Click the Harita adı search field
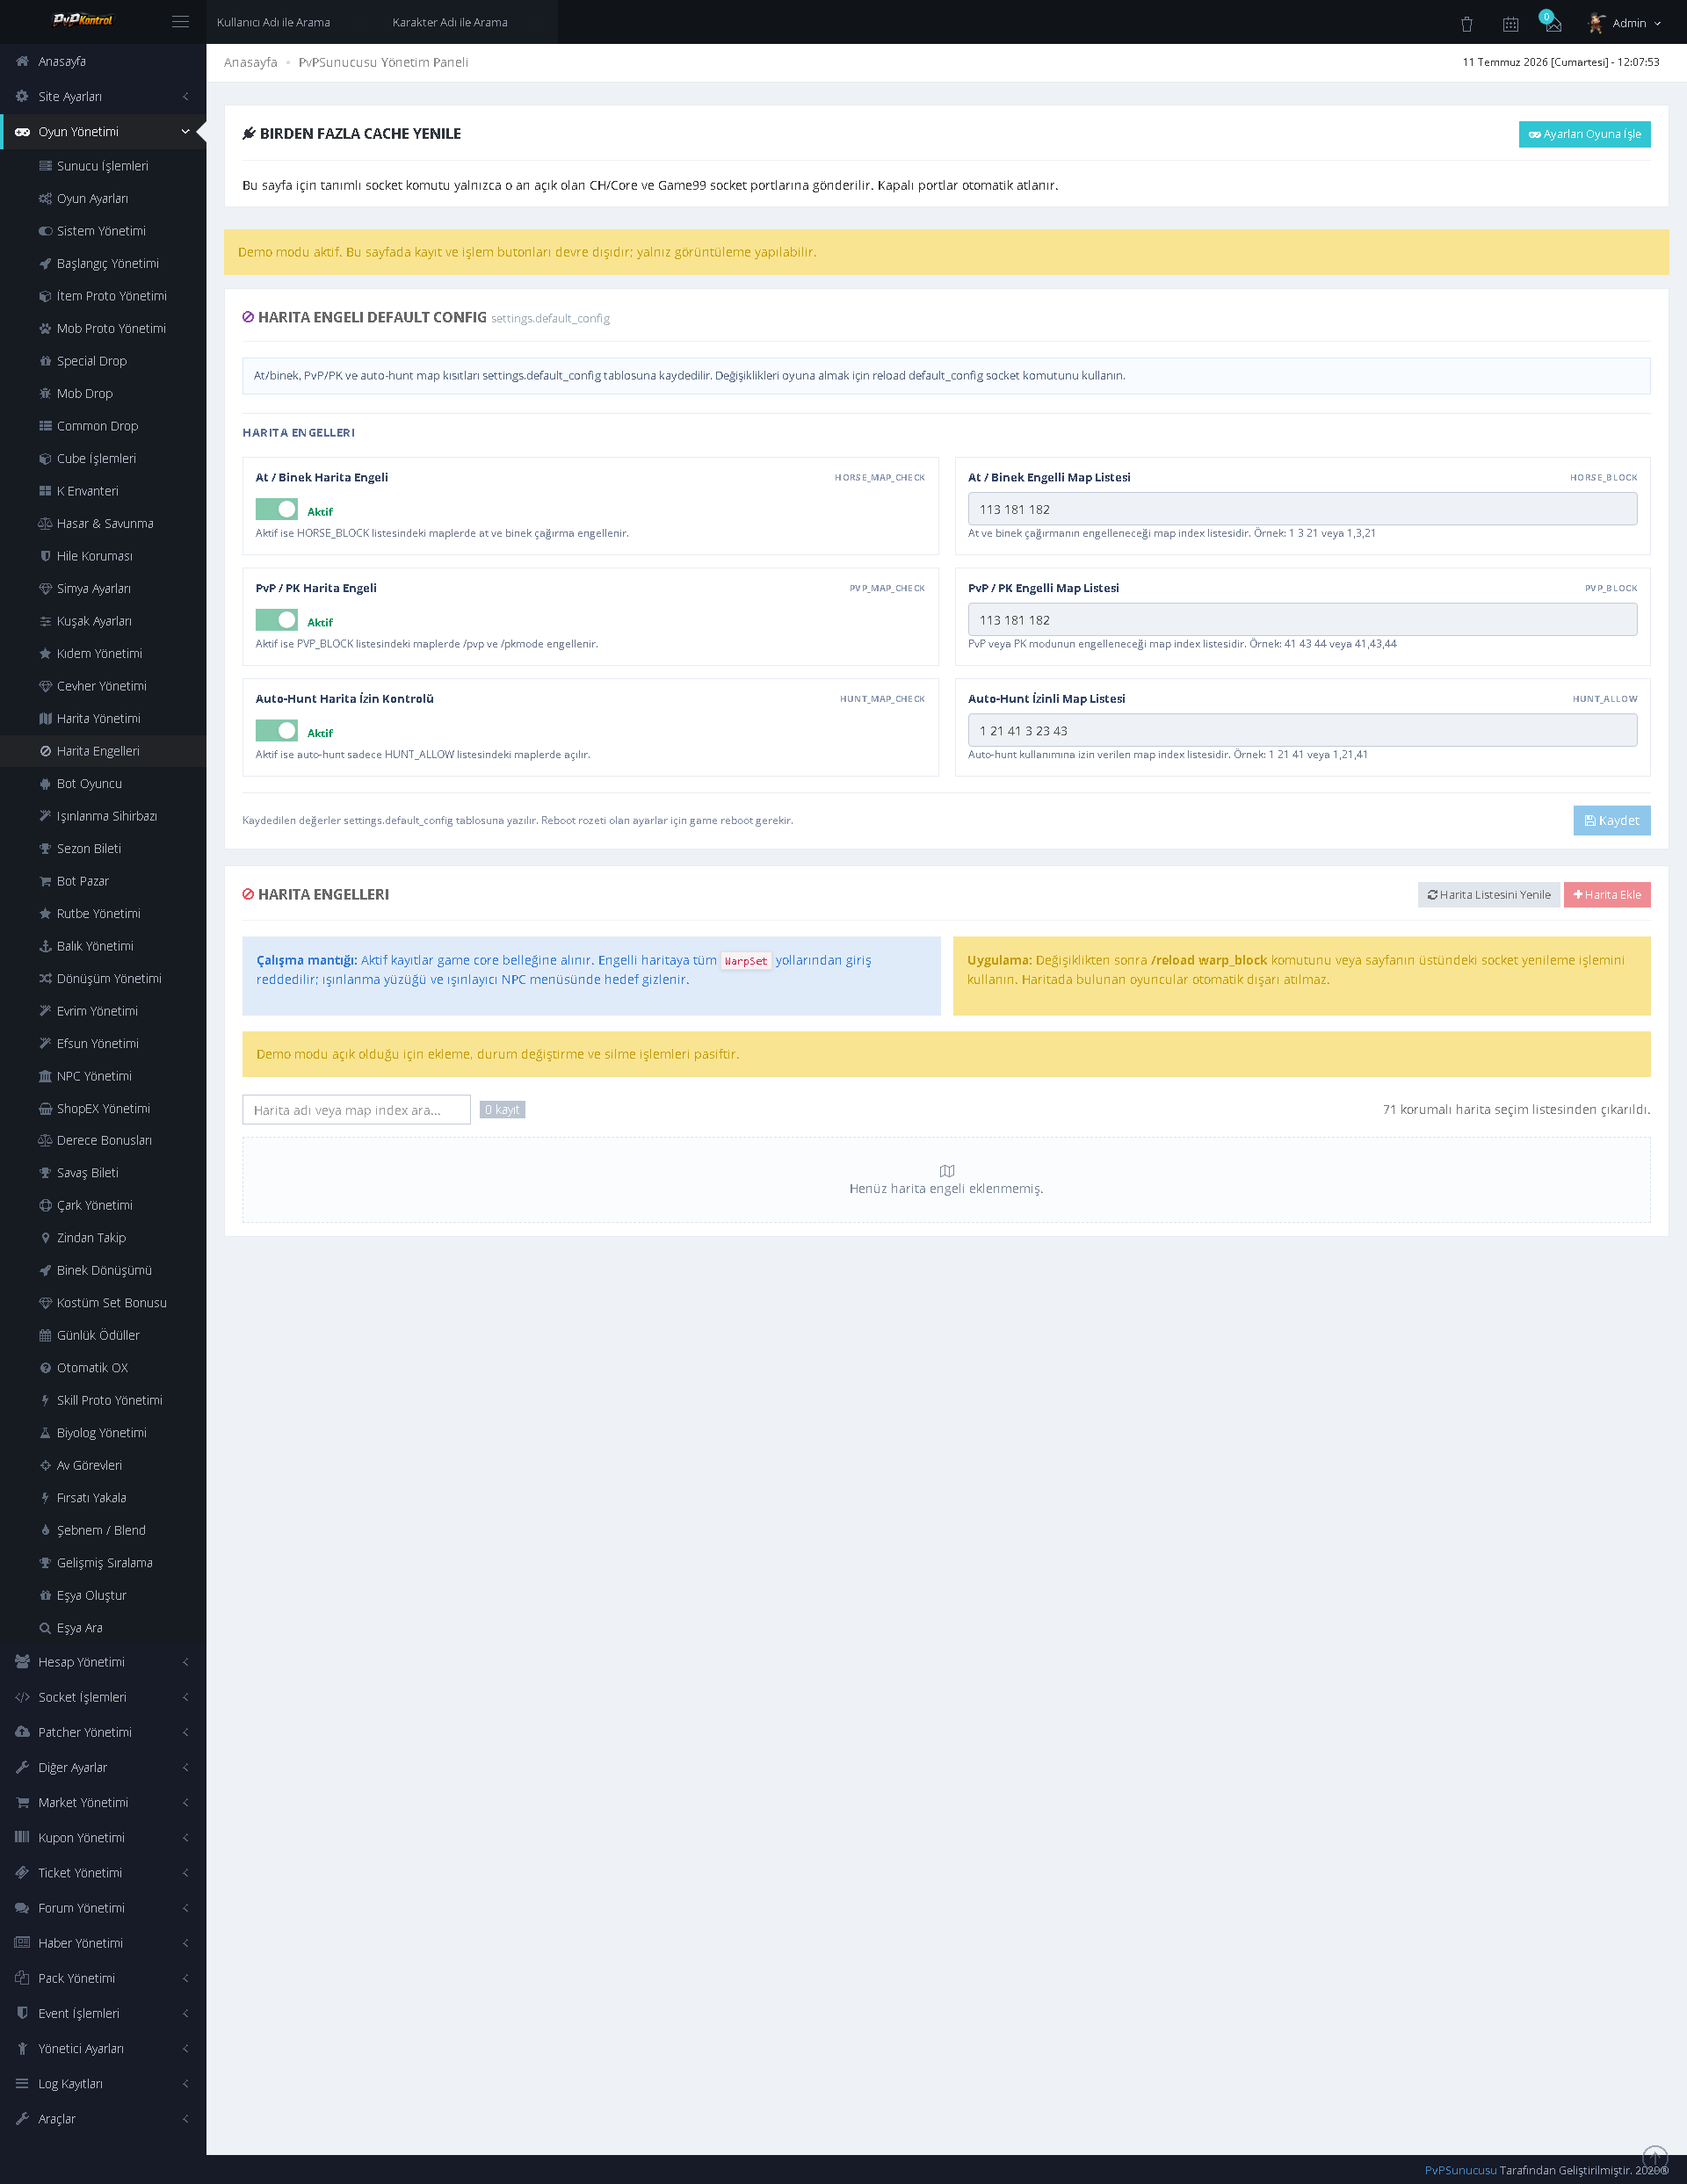The height and width of the screenshot is (2184, 1687). 356,1110
